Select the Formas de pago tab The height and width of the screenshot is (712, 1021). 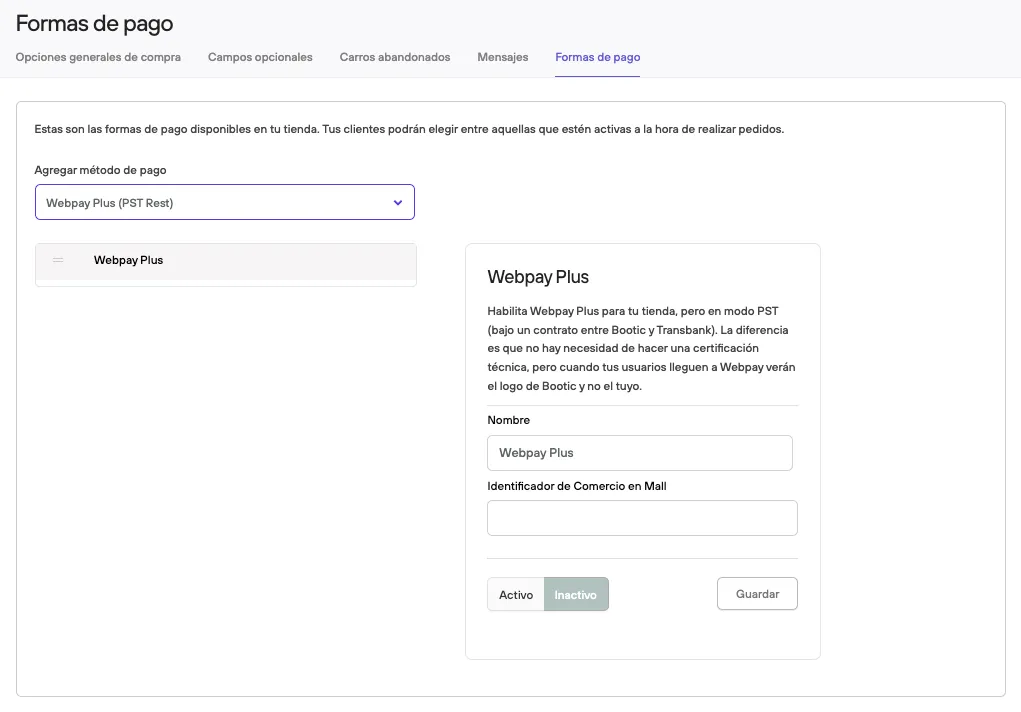click(x=598, y=57)
